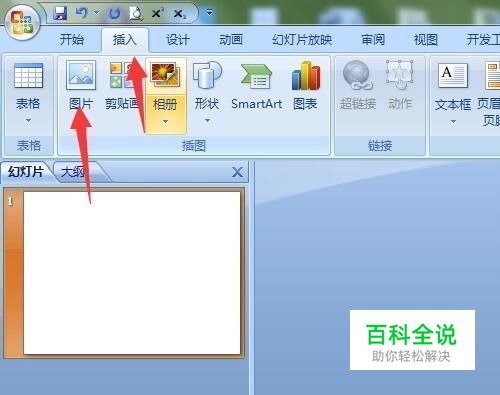Viewport: 500px width, 395px height.
Task: Go to the 动画 tab
Action: (231, 40)
